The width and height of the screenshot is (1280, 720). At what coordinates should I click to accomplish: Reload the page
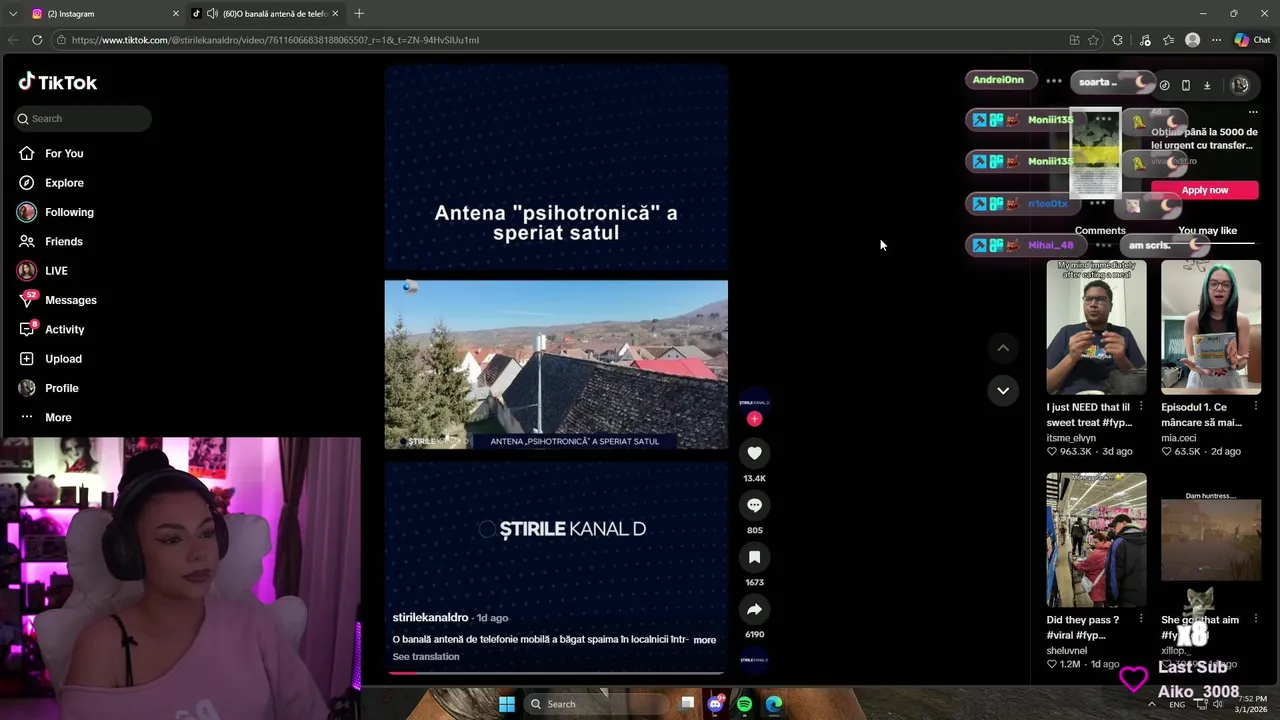pos(37,40)
